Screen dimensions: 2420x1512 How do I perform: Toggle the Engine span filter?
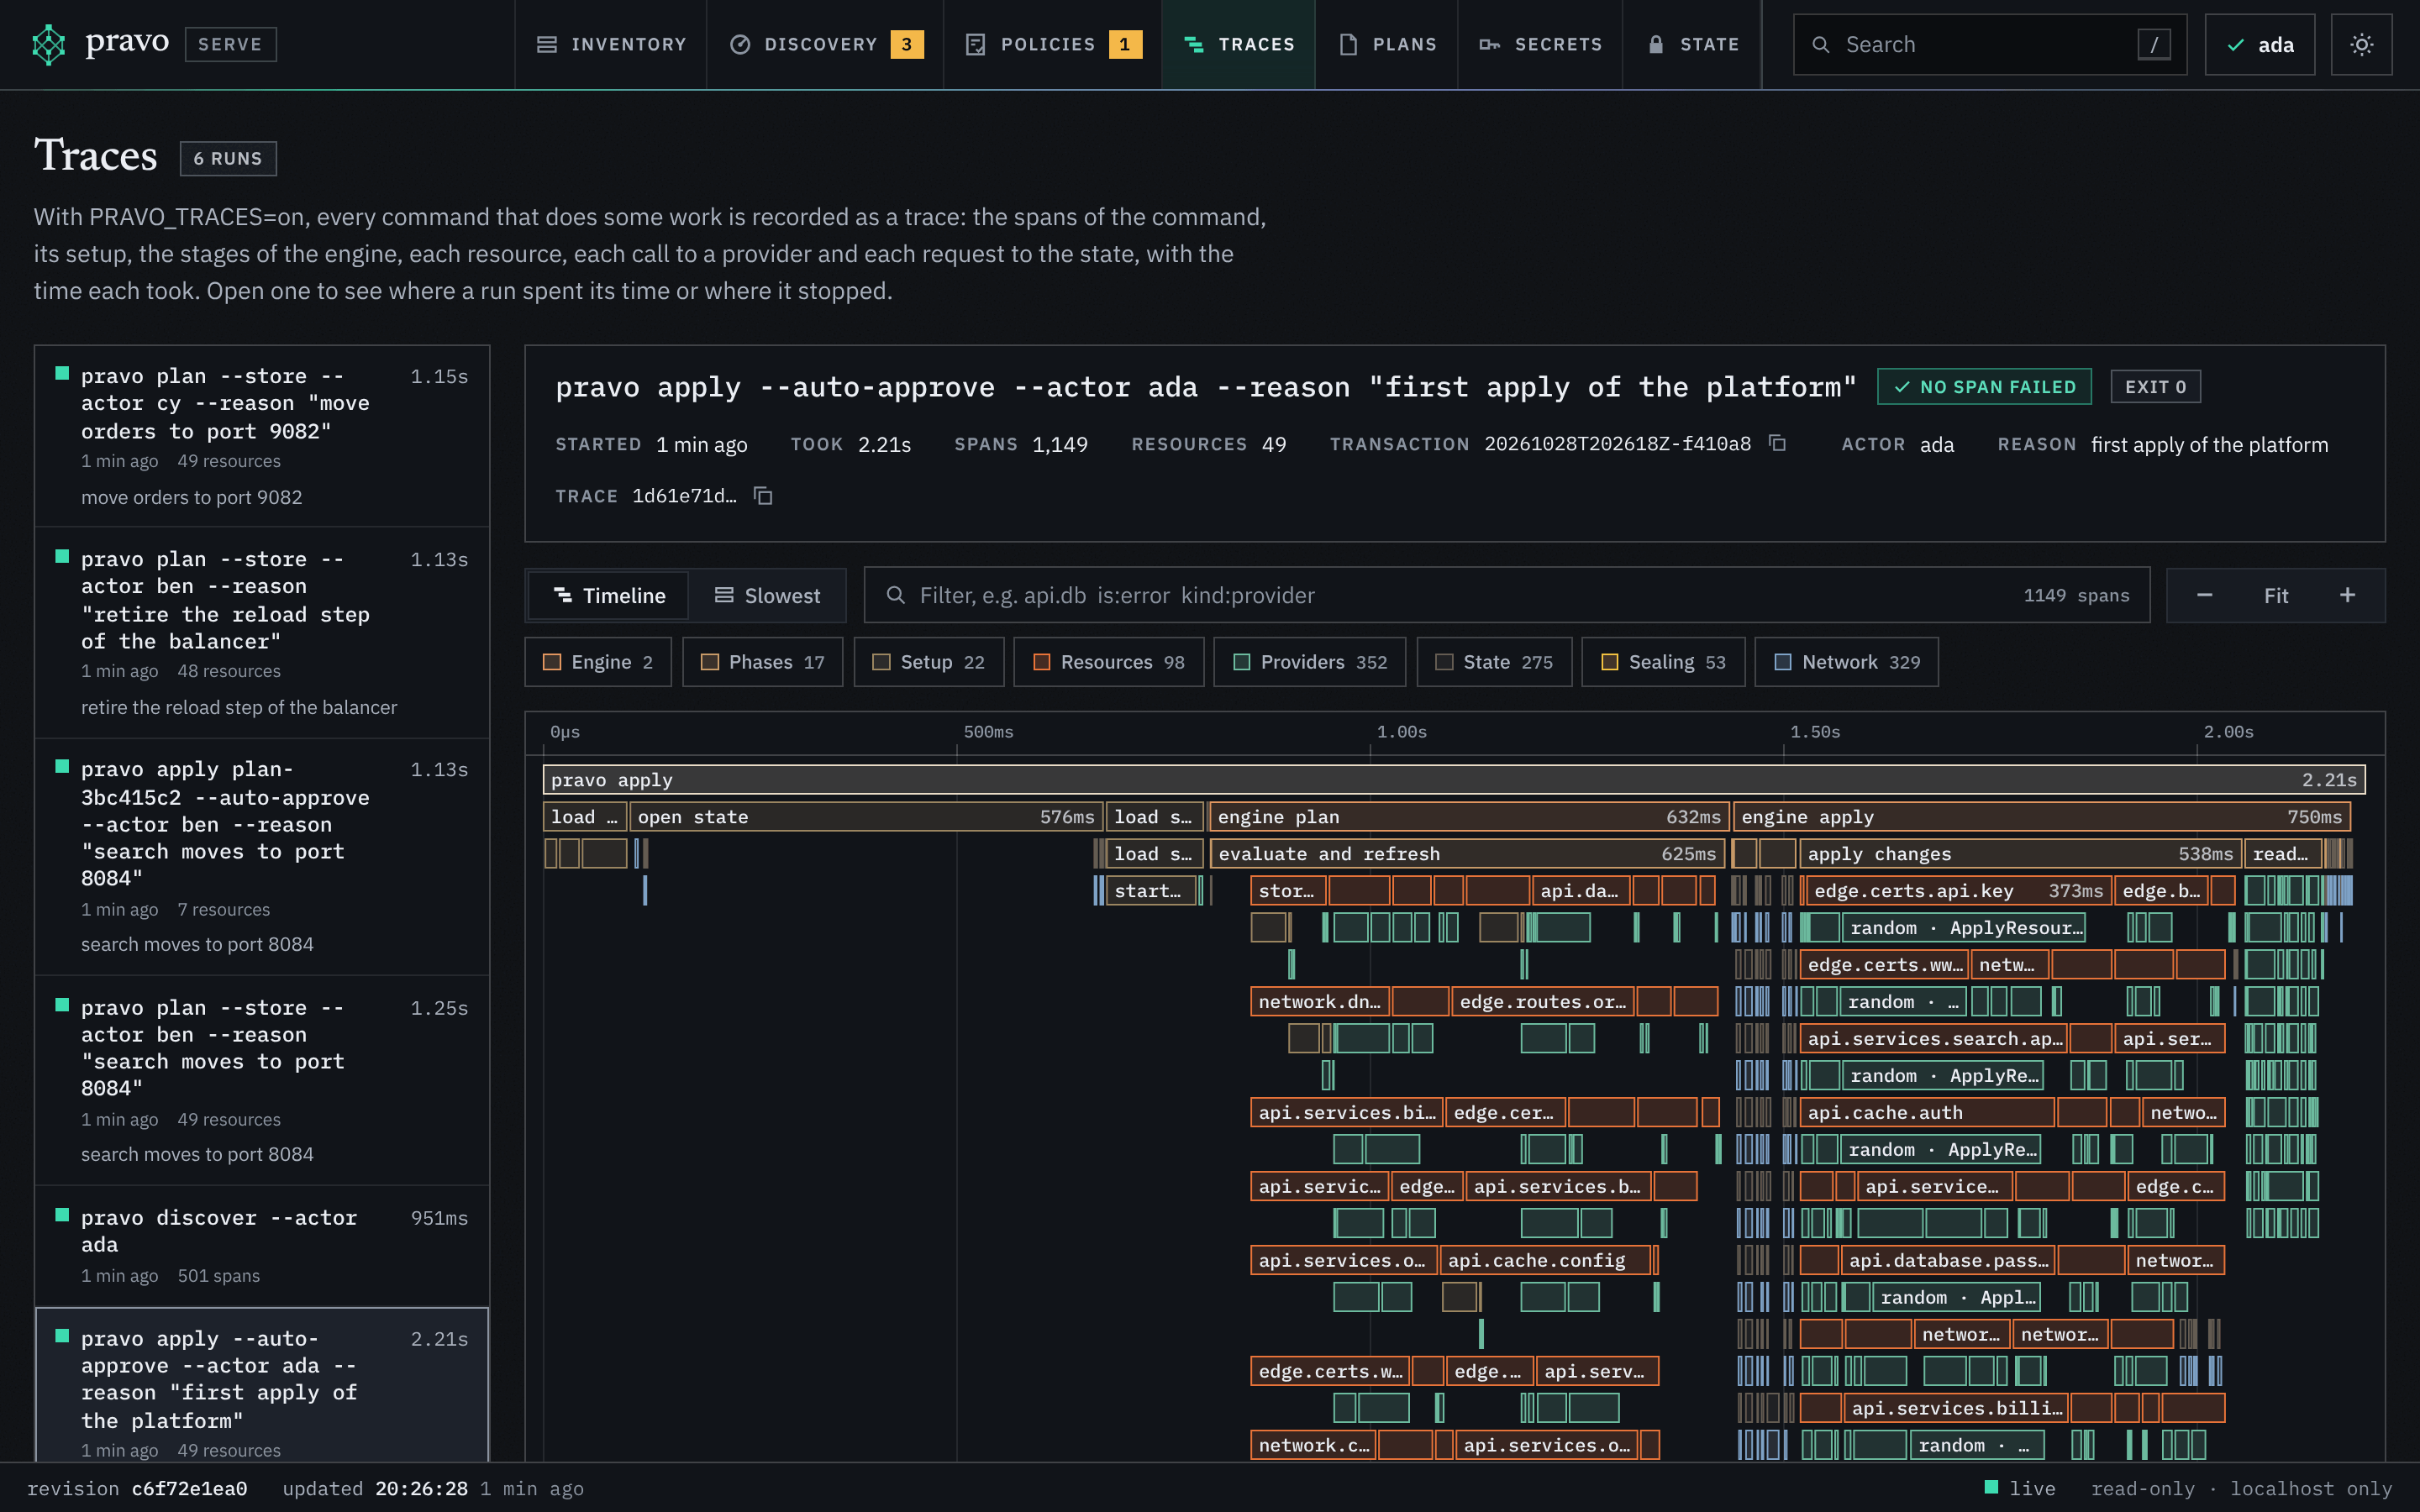(x=598, y=662)
